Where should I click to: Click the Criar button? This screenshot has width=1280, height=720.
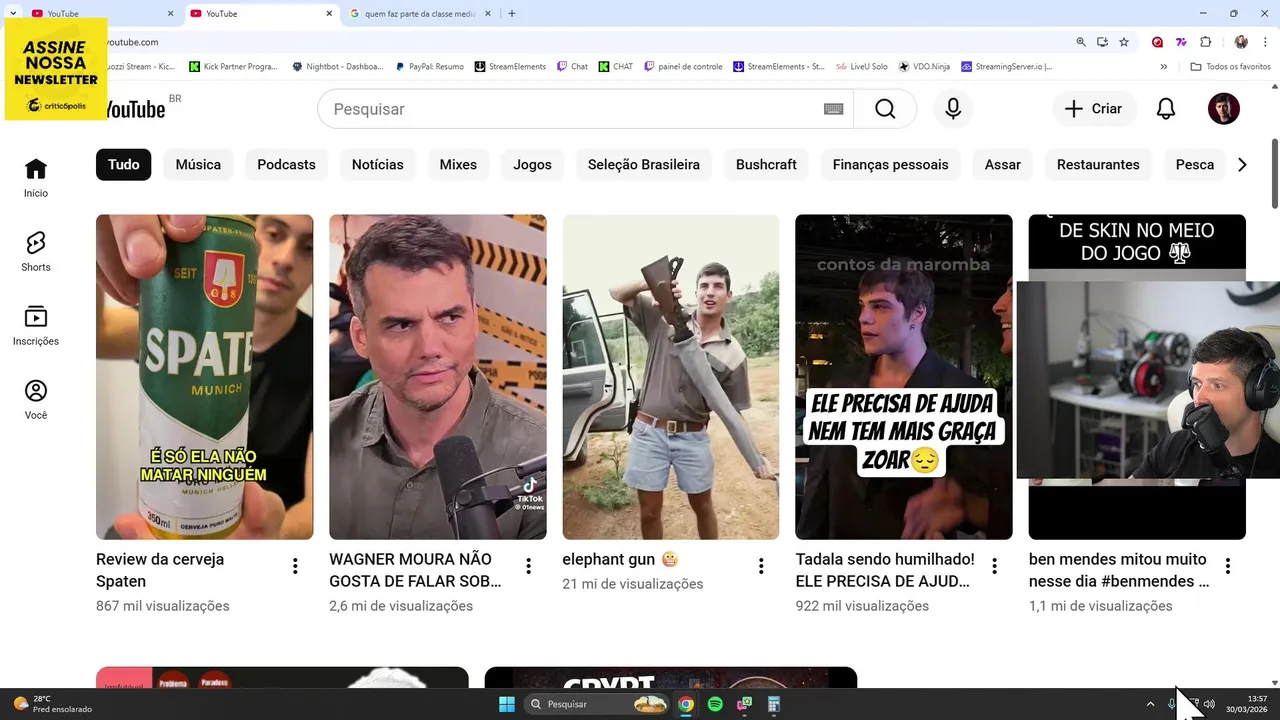pos(1094,109)
